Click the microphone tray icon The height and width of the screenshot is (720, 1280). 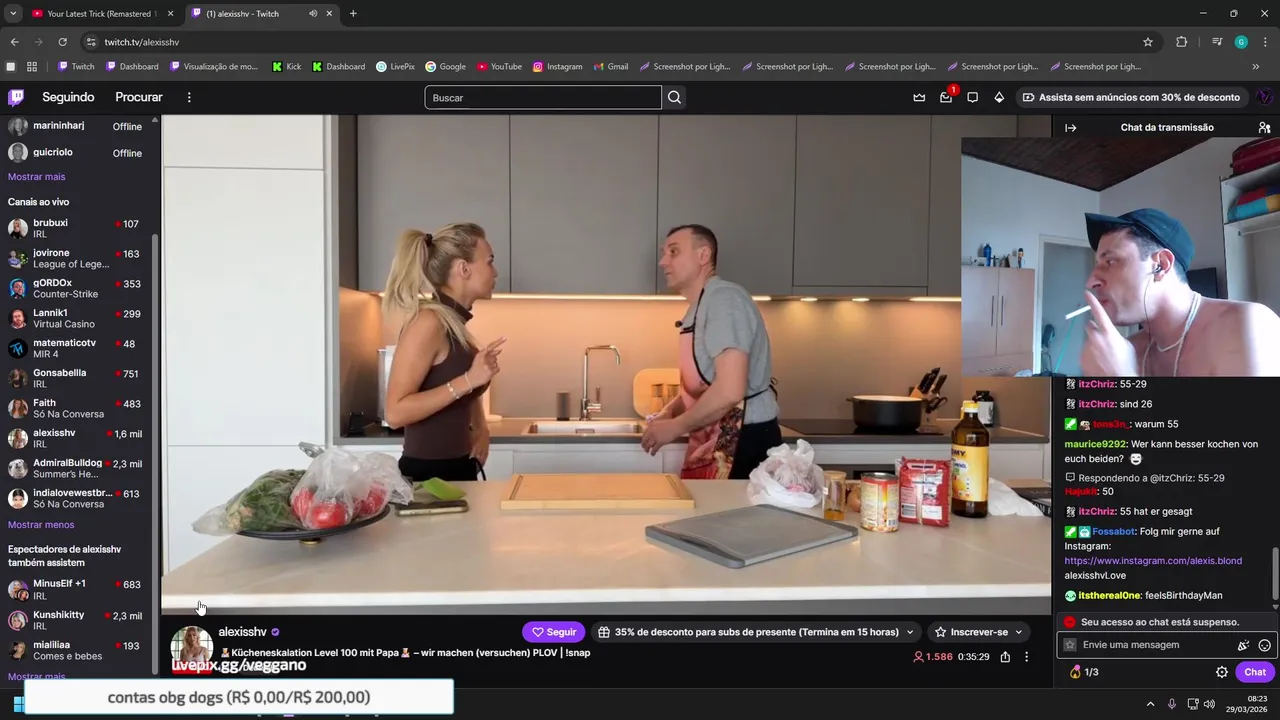click(1171, 704)
